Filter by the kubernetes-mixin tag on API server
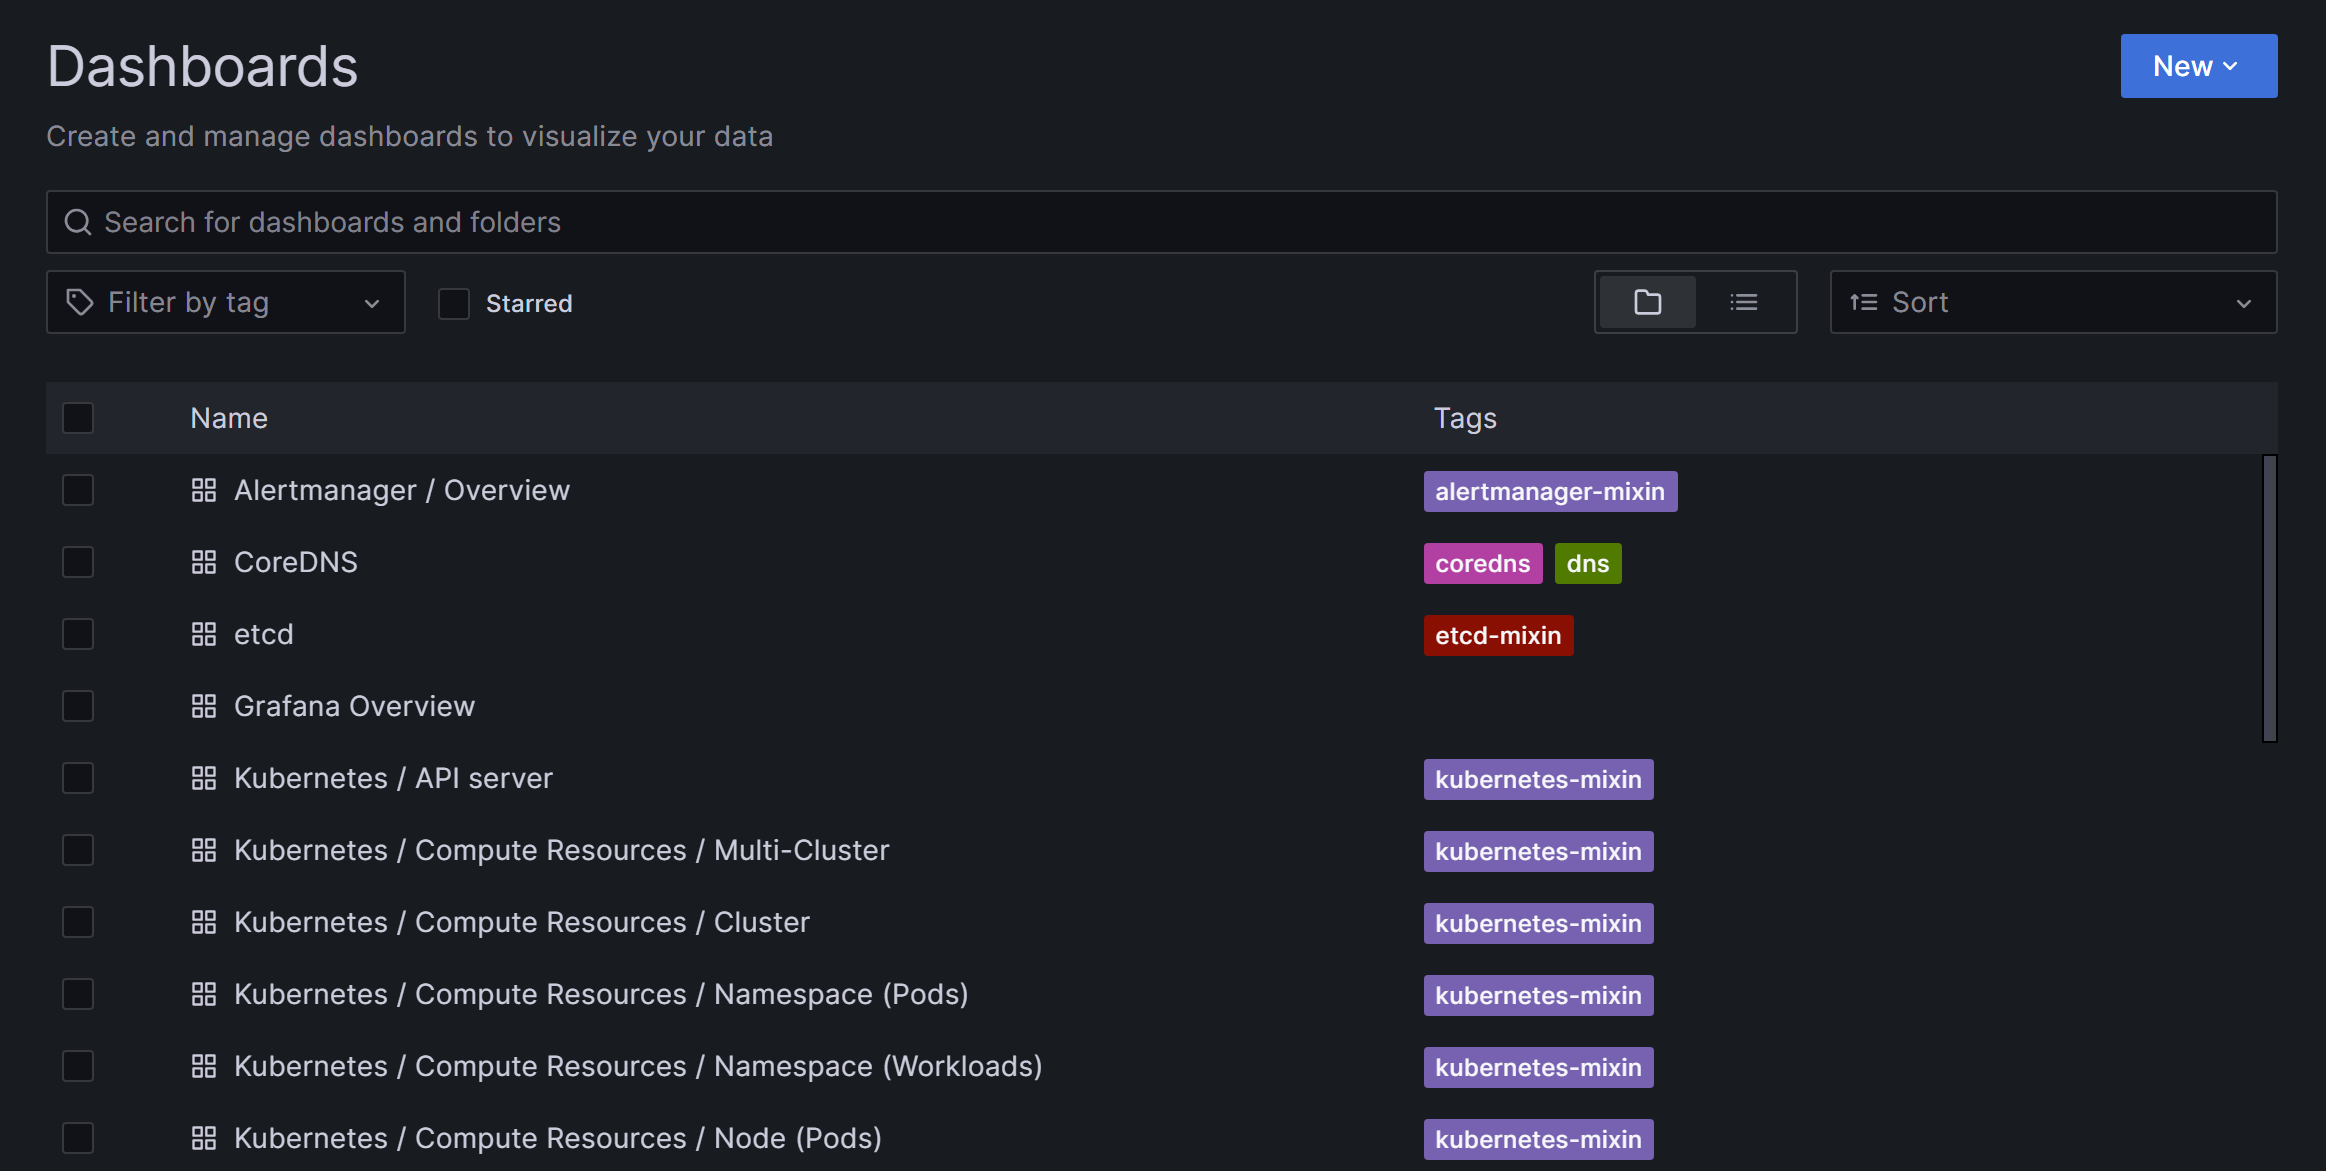2326x1171 pixels. (1538, 779)
